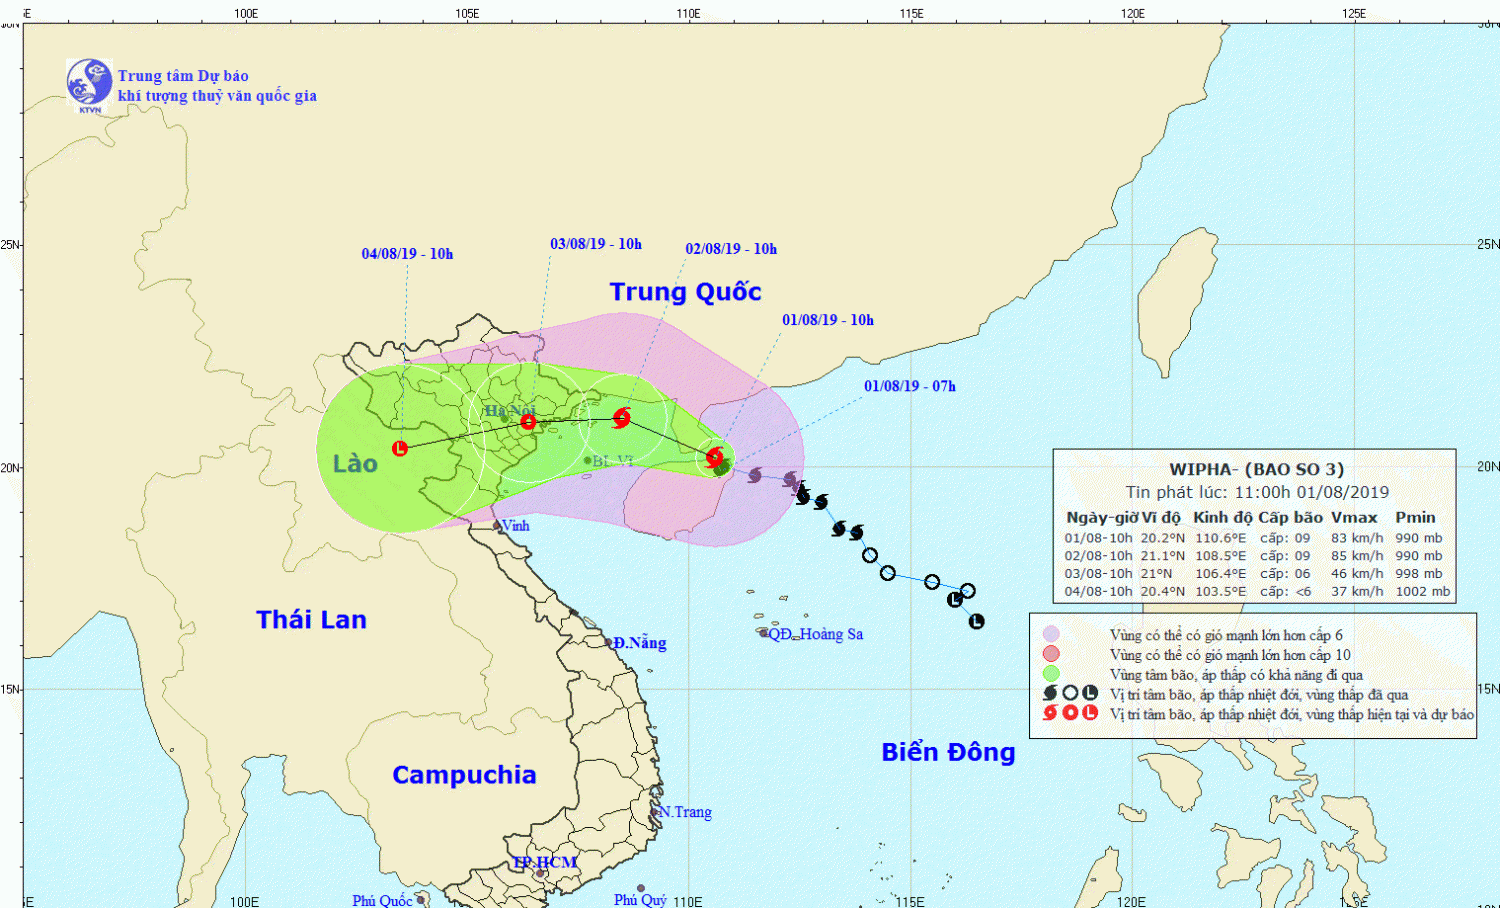The width and height of the screenshot is (1500, 908).
Task: Click the 01/08/19 - 07h position label
Action: (910, 386)
